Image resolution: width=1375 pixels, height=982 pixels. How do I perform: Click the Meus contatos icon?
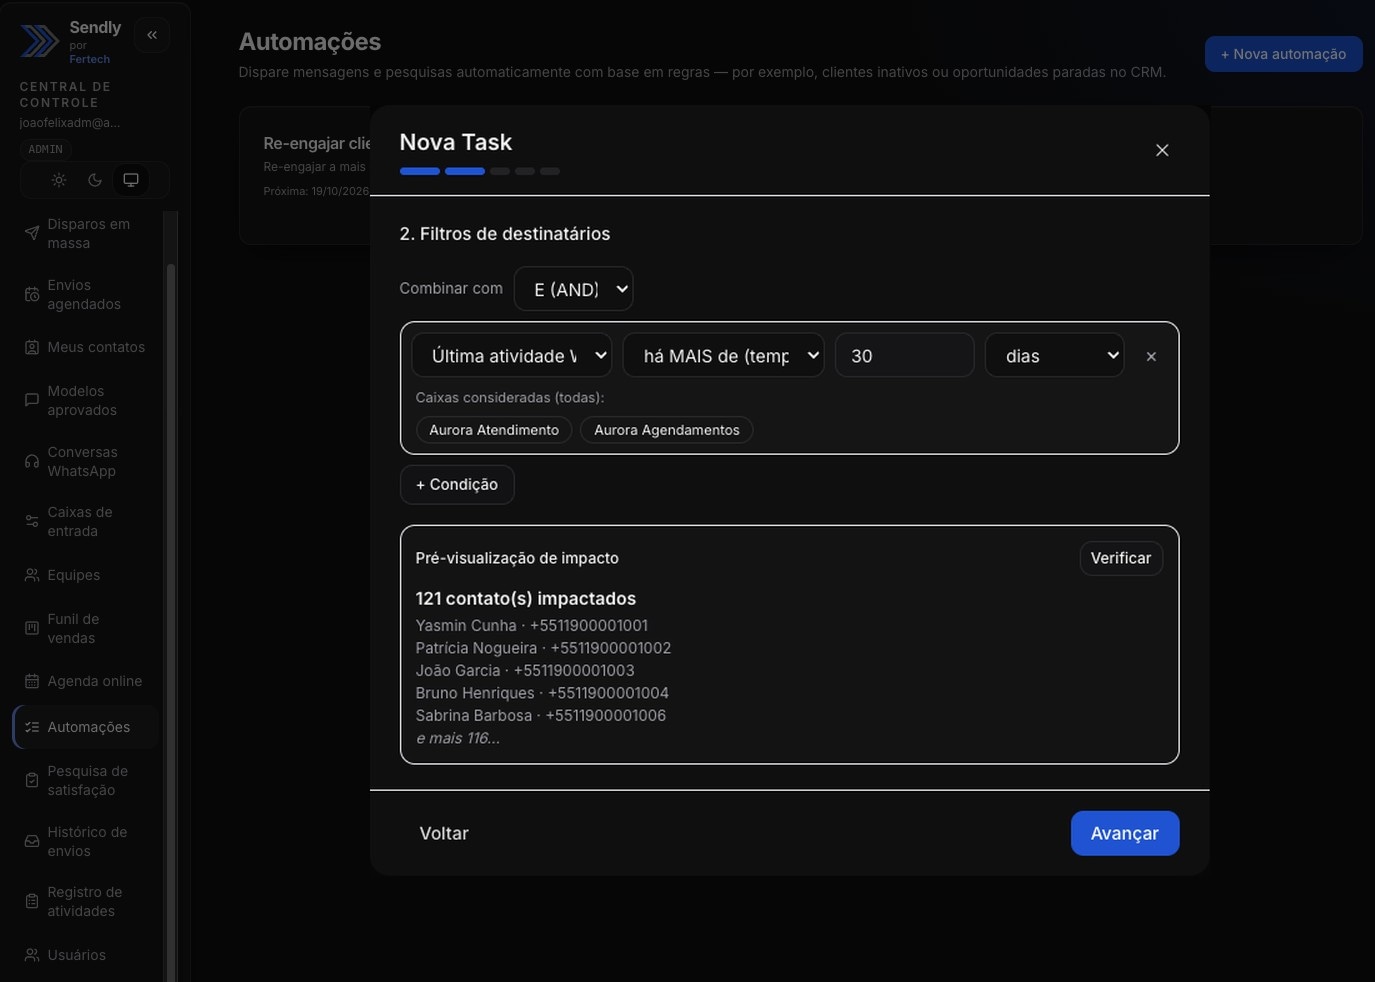(32, 347)
